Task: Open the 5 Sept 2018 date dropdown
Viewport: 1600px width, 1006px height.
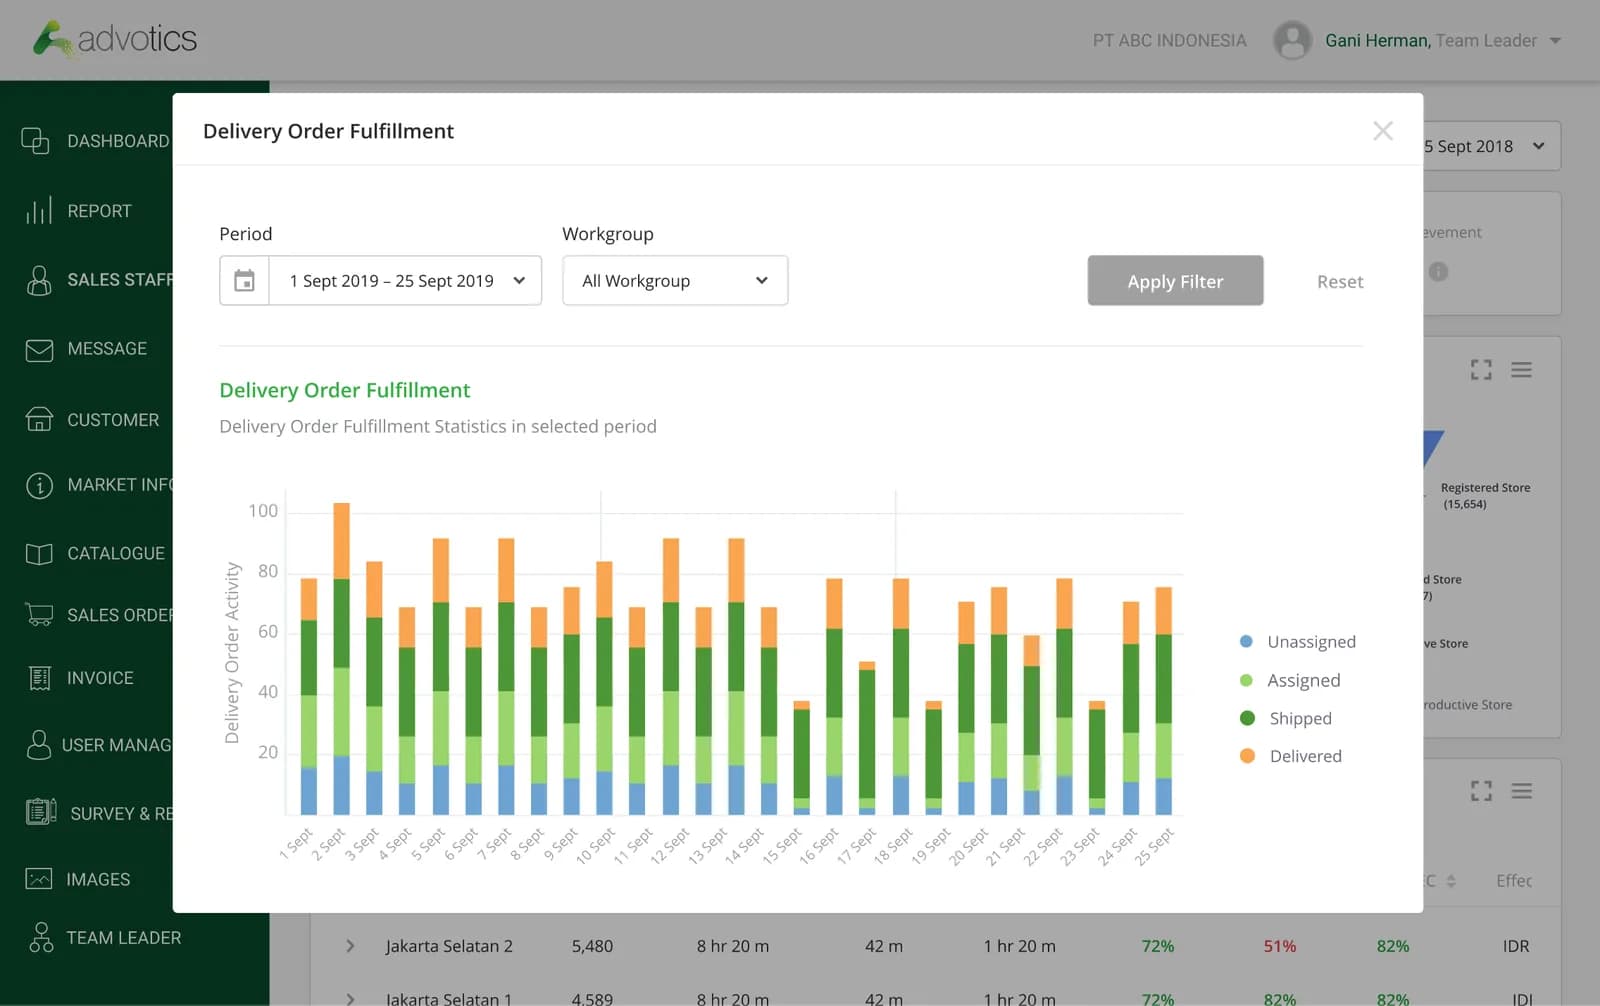Action: point(1491,146)
